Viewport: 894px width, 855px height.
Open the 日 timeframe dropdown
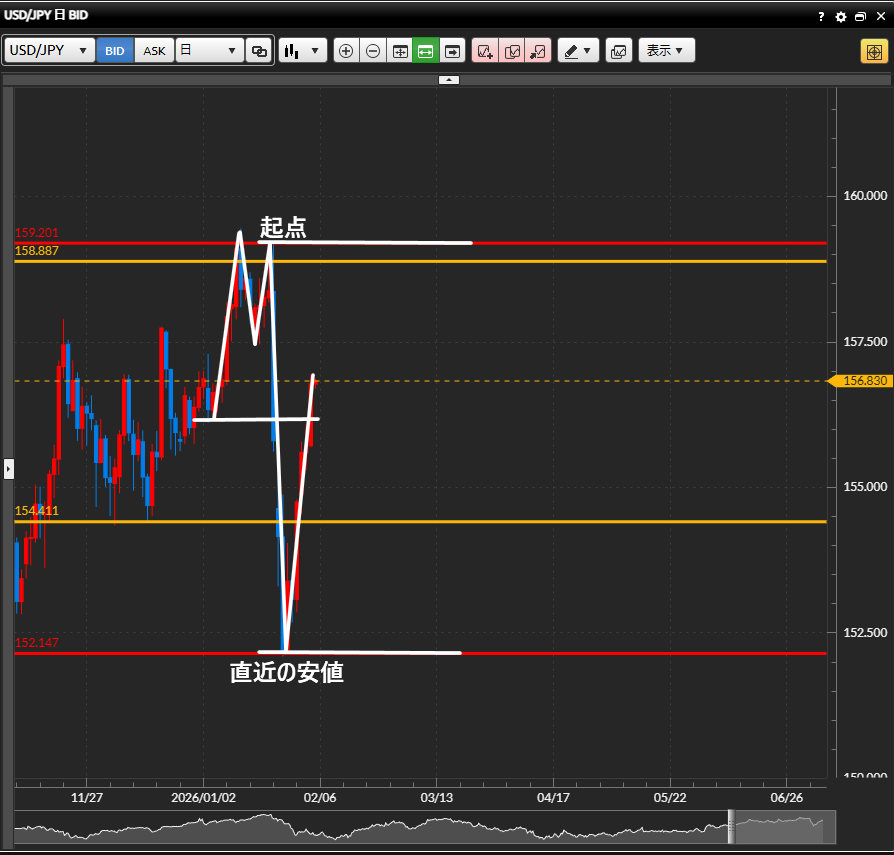(210, 51)
